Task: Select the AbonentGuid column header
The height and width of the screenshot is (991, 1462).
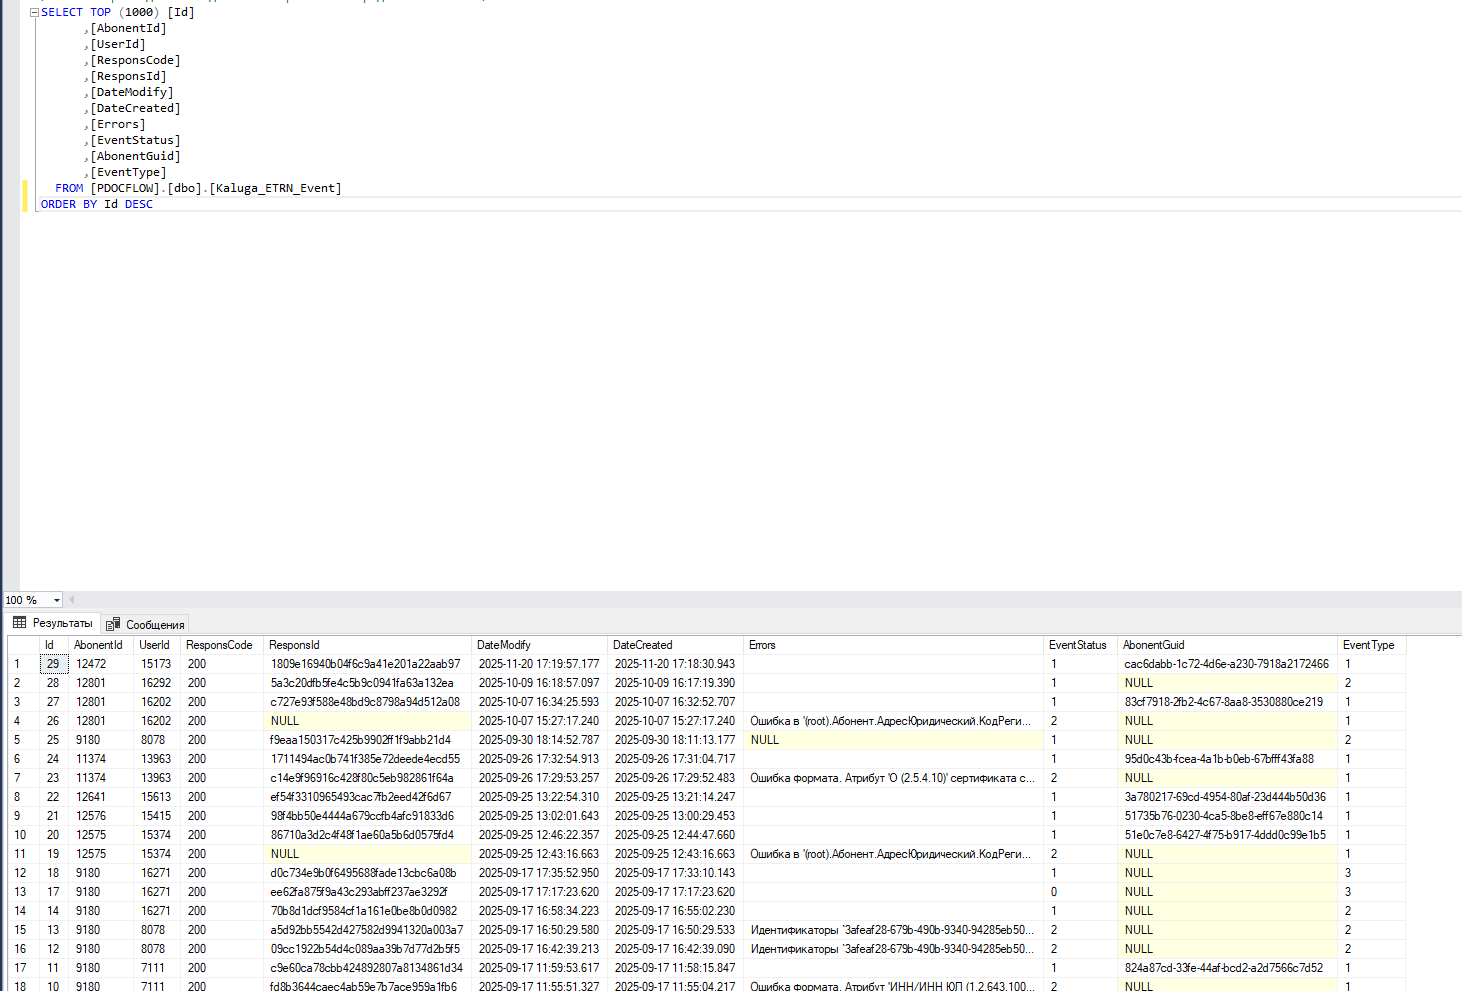Action: 1227,645
